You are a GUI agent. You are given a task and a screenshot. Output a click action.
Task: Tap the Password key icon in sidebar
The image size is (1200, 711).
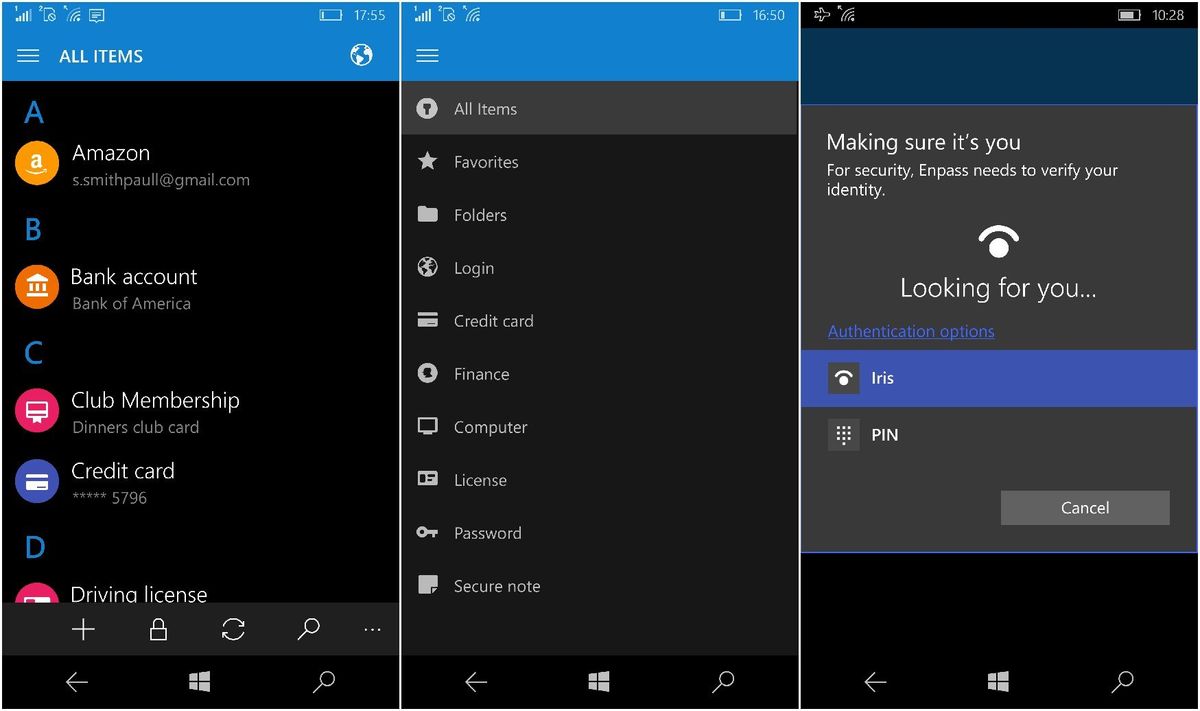point(427,533)
